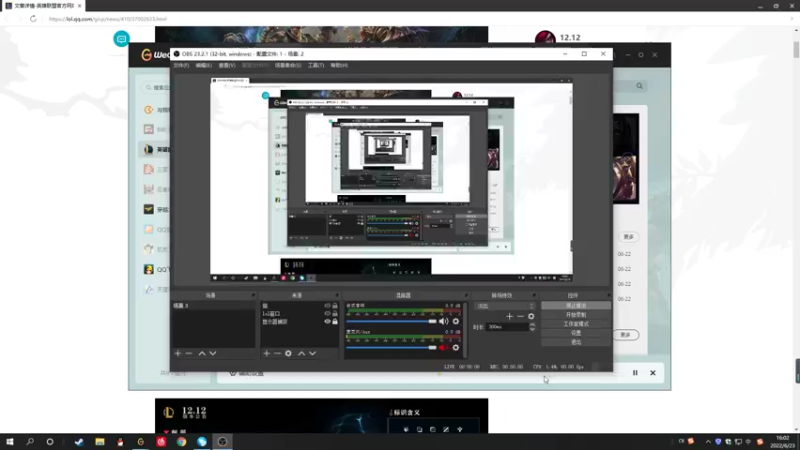The width and height of the screenshot is (800, 450).
Task: Click the 退出 exit button in OBS Controls
Action: [x=576, y=342]
